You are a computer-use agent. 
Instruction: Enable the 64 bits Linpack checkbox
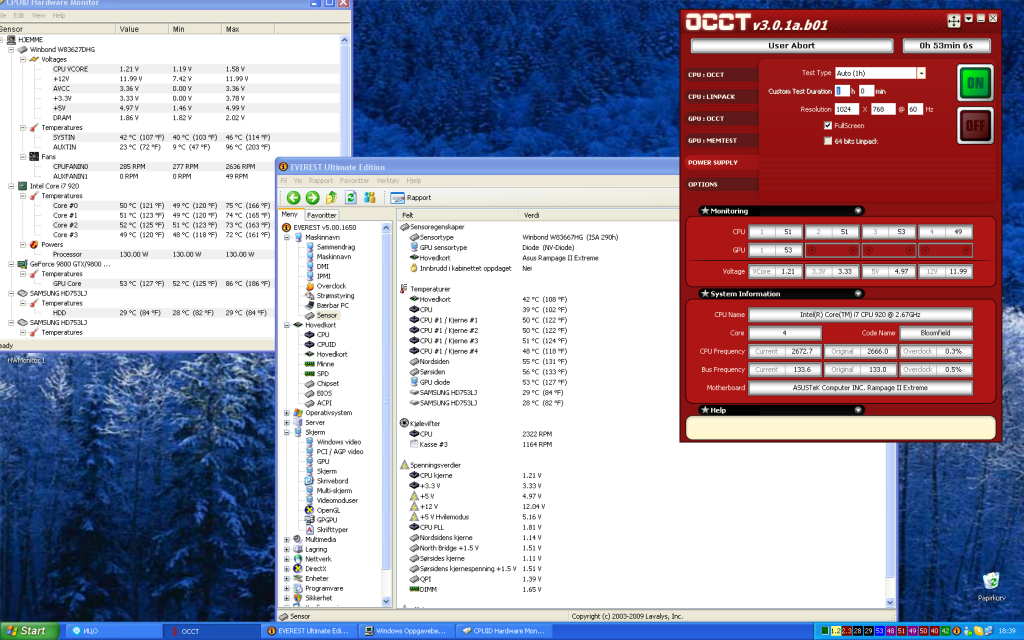pyautogui.click(x=828, y=141)
